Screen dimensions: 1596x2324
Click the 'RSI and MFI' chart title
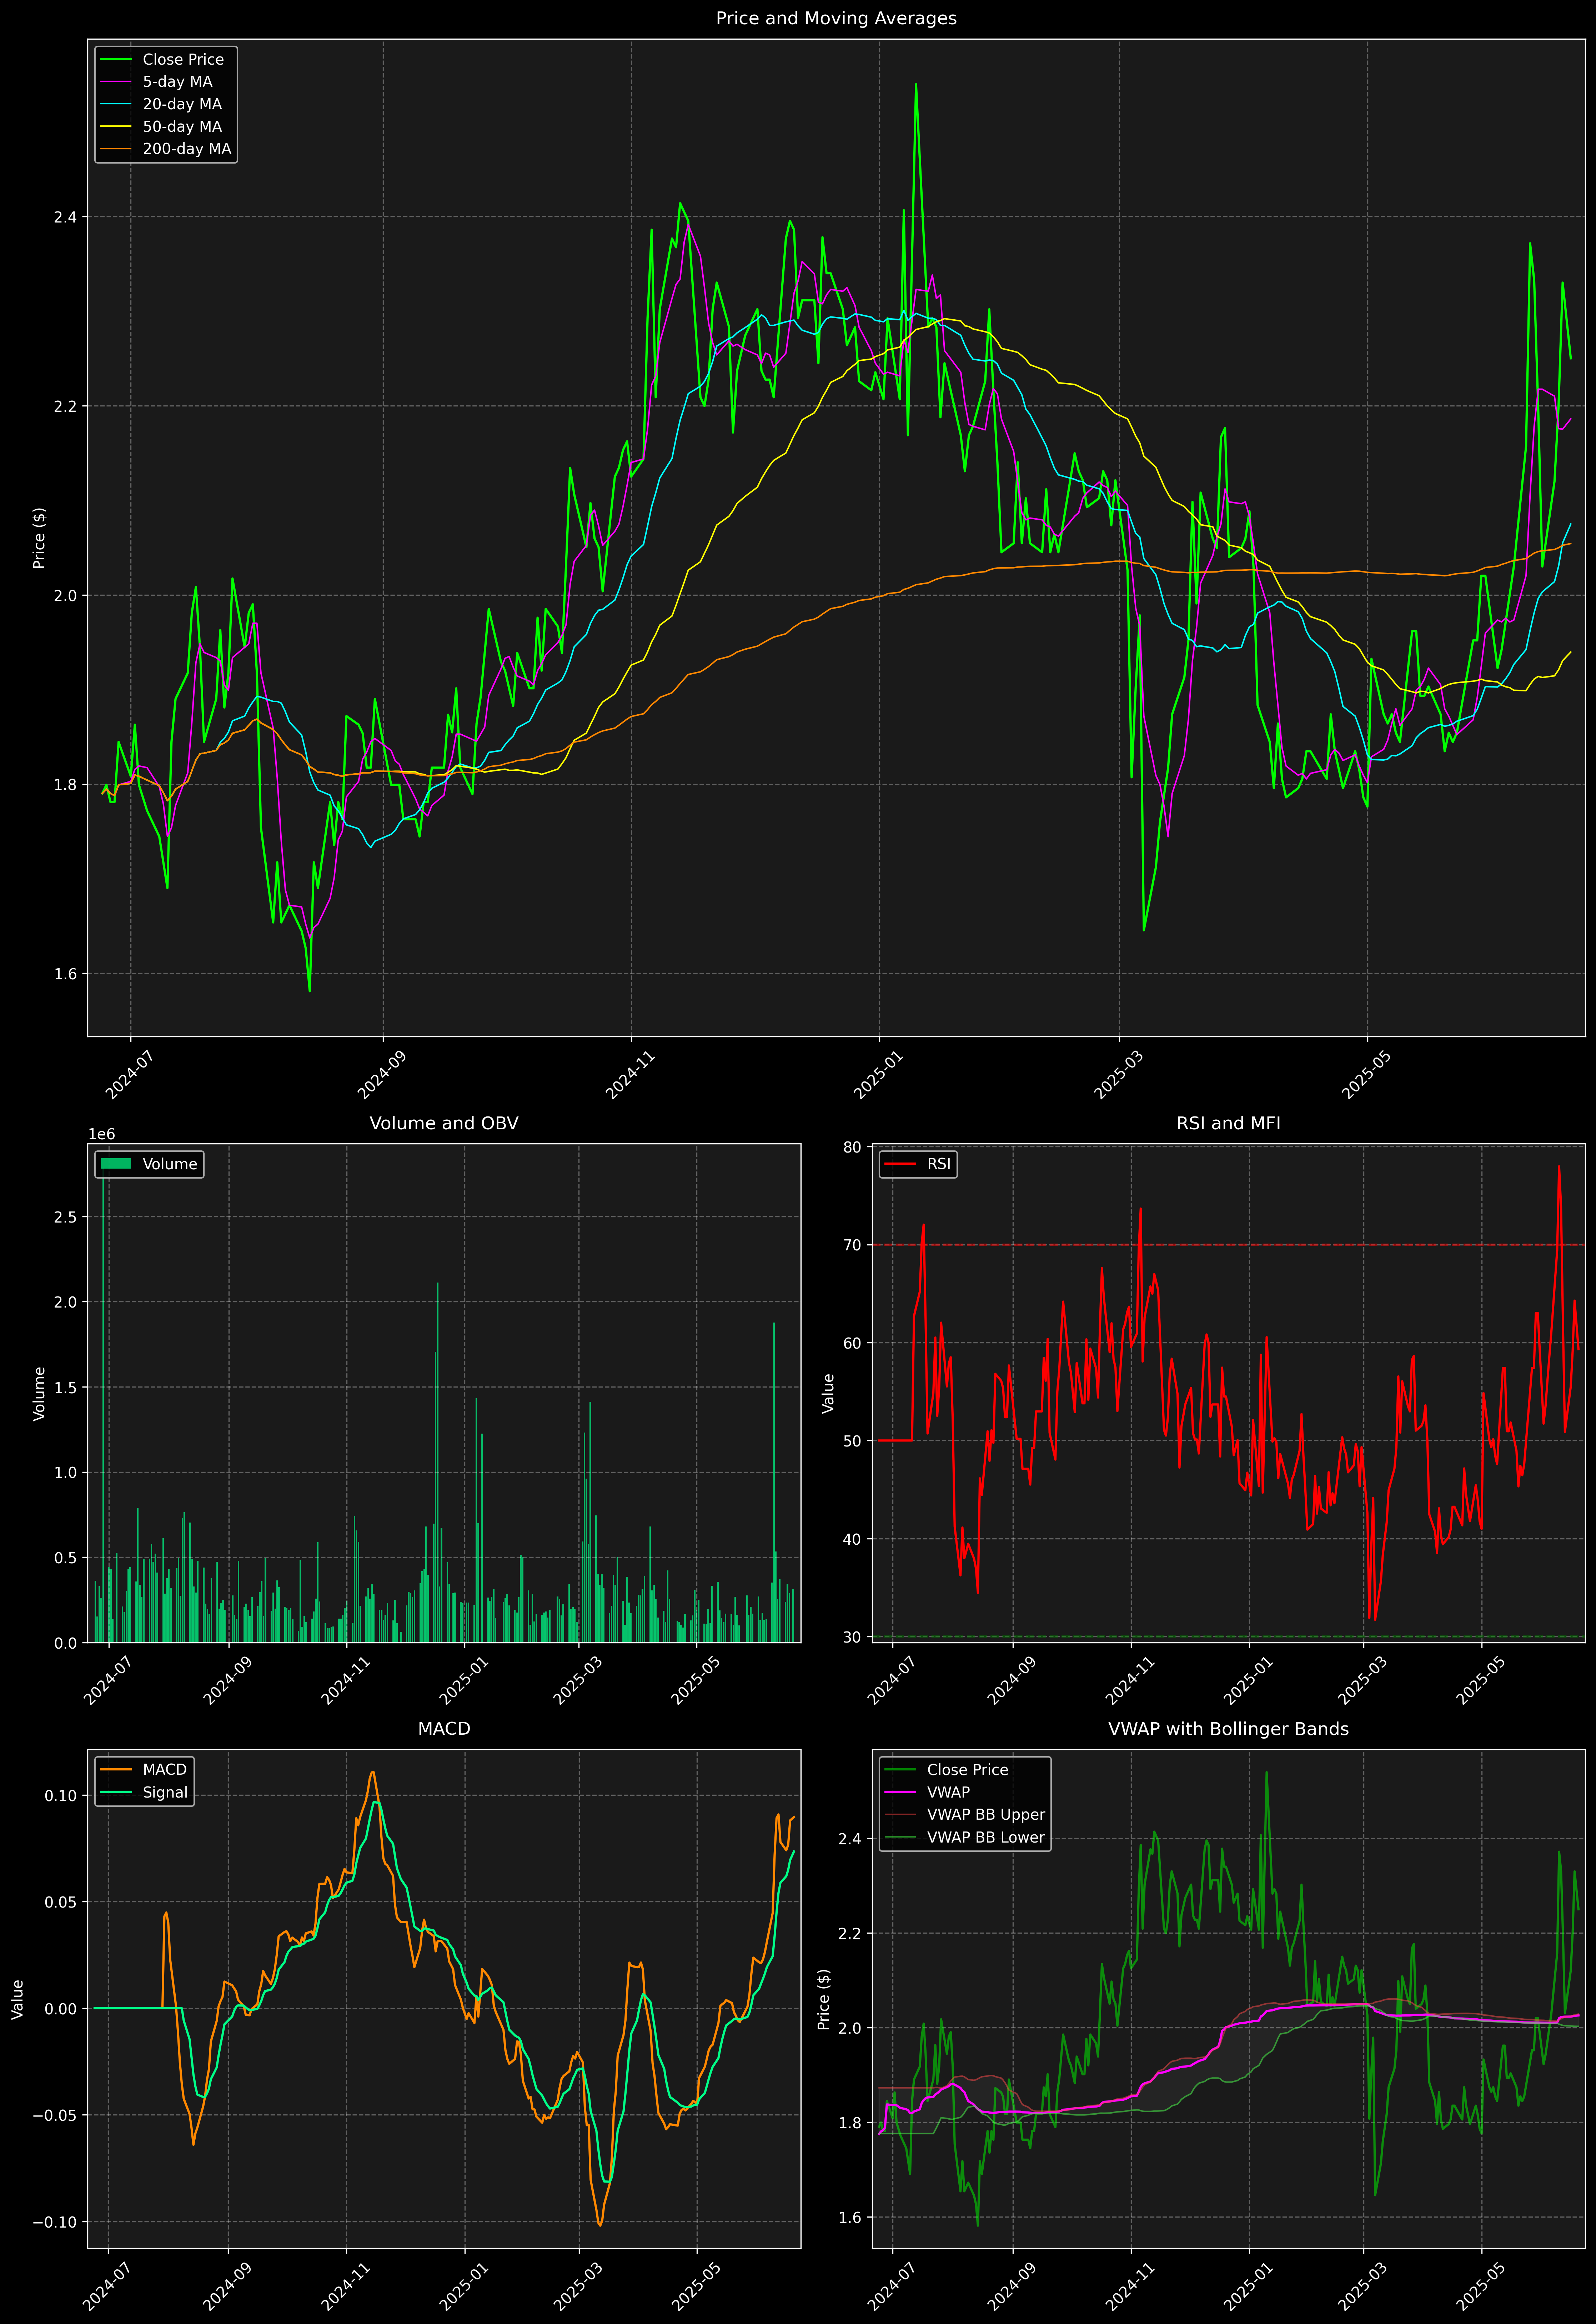(1228, 1123)
